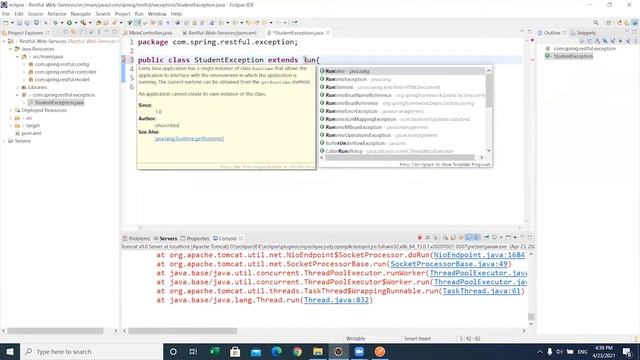This screenshot has height=360, width=640.
Task: Click the Back navigation arrow in toolbar
Action: tap(264, 23)
